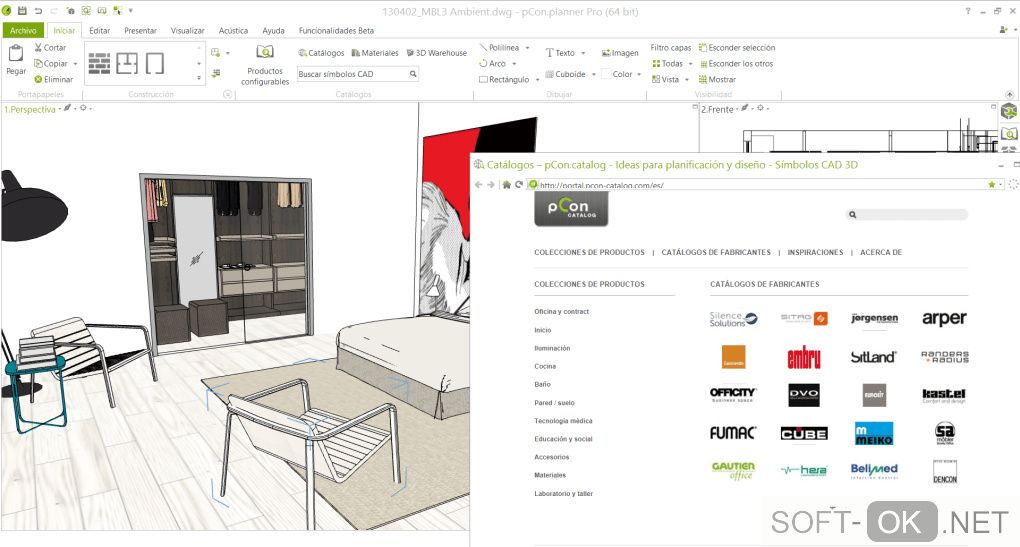
Task: Click Esconder selección visibility option
Action: click(737, 47)
